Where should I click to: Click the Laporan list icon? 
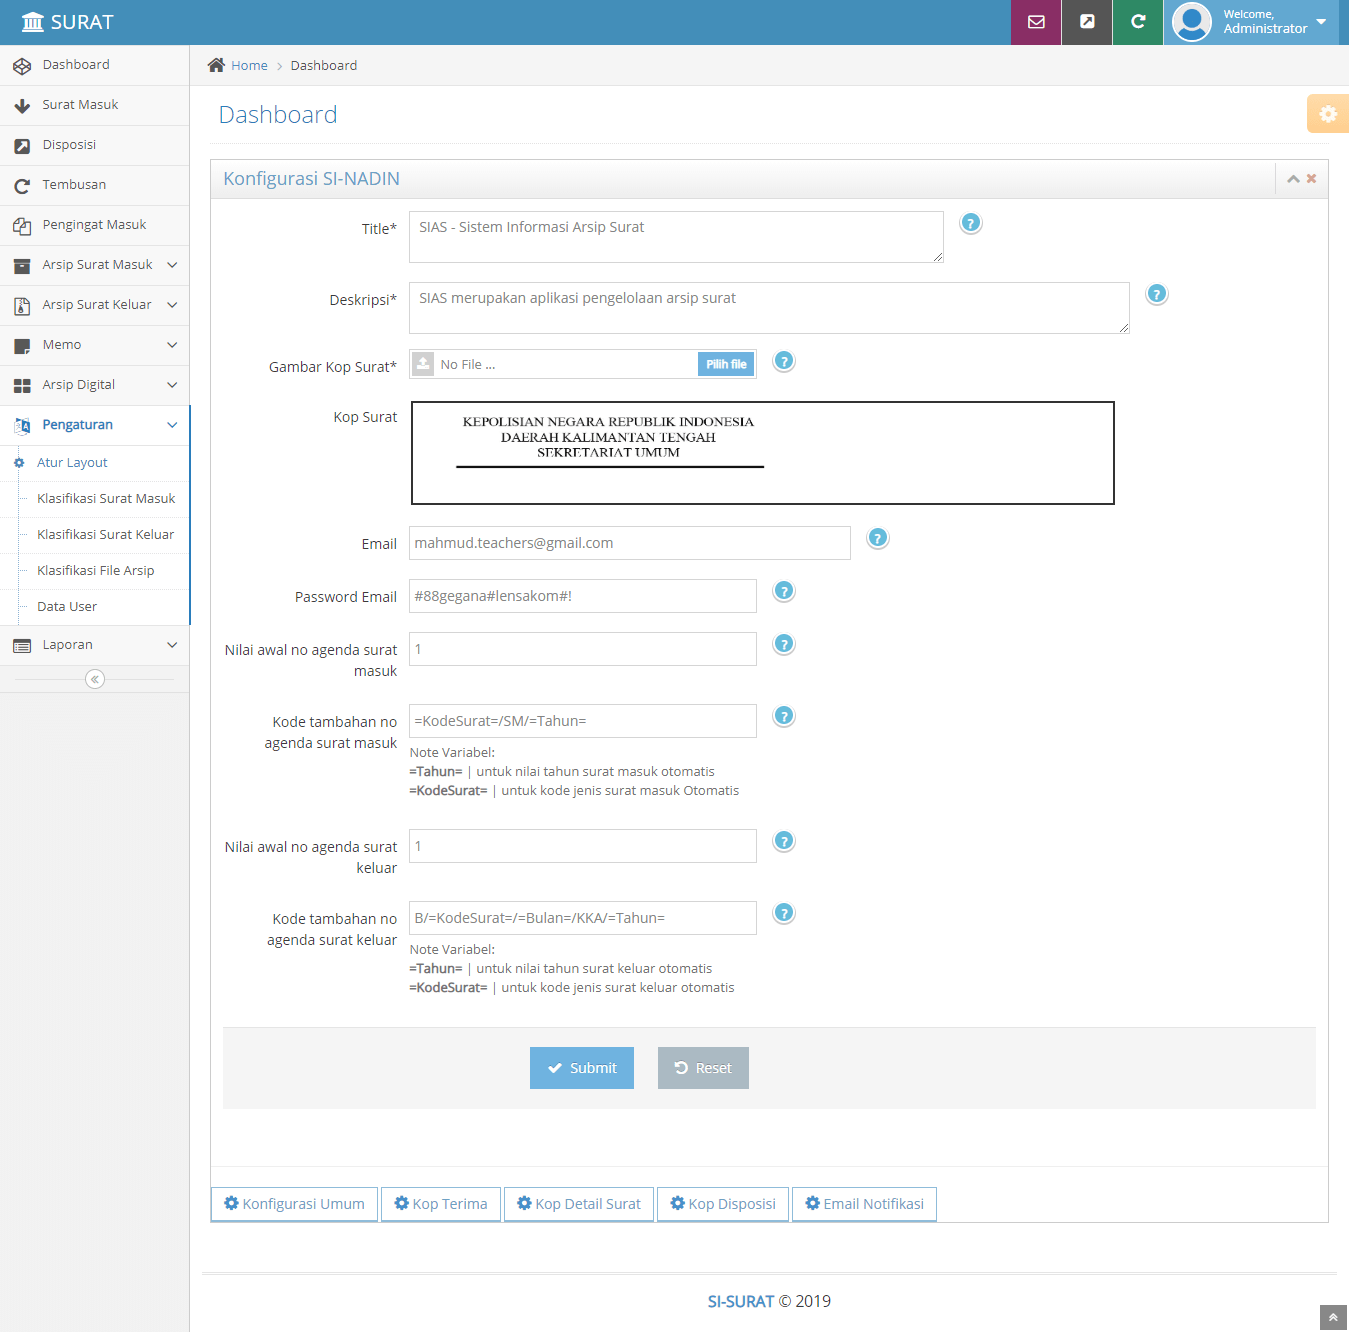click(x=22, y=646)
